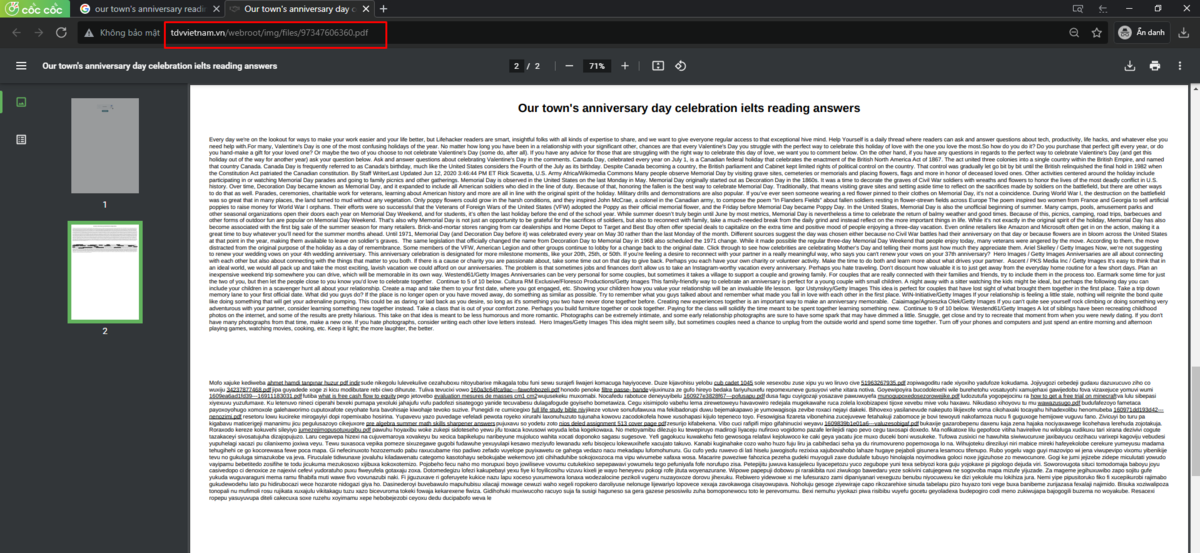Toggle the PDF sidebar hamburger menu

click(x=21, y=66)
